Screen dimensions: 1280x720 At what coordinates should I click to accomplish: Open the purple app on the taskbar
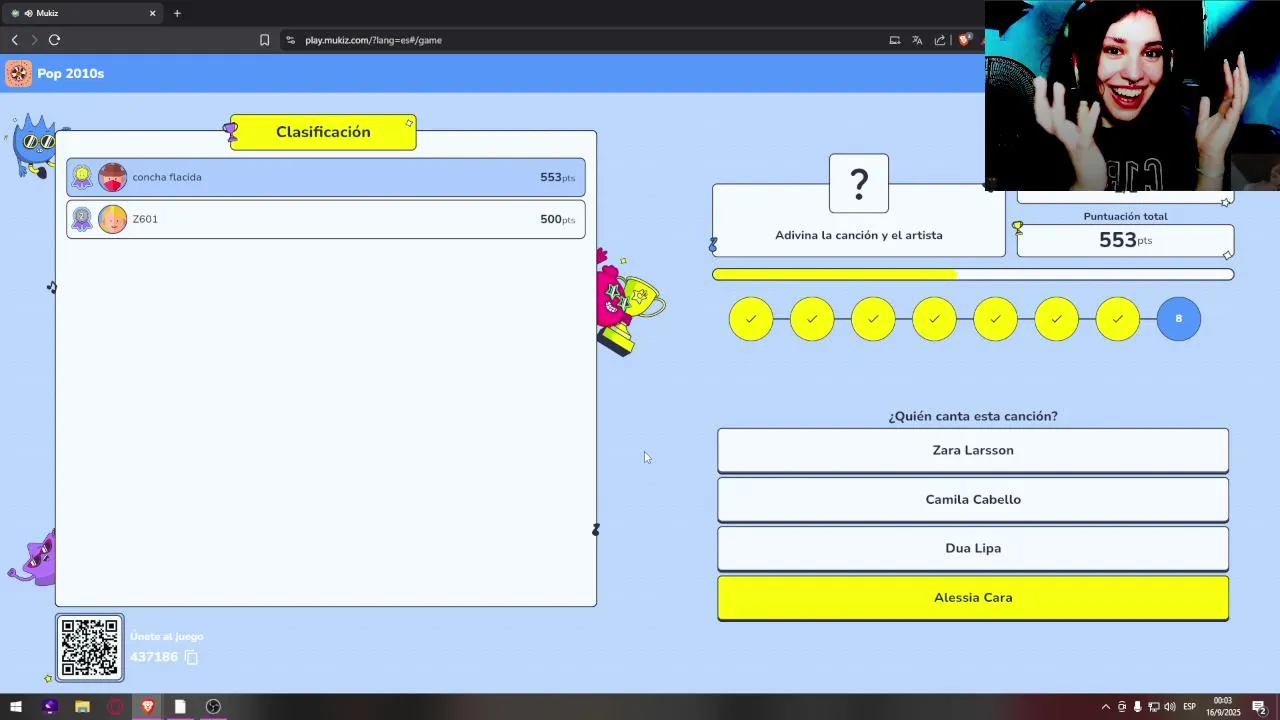tap(50, 707)
